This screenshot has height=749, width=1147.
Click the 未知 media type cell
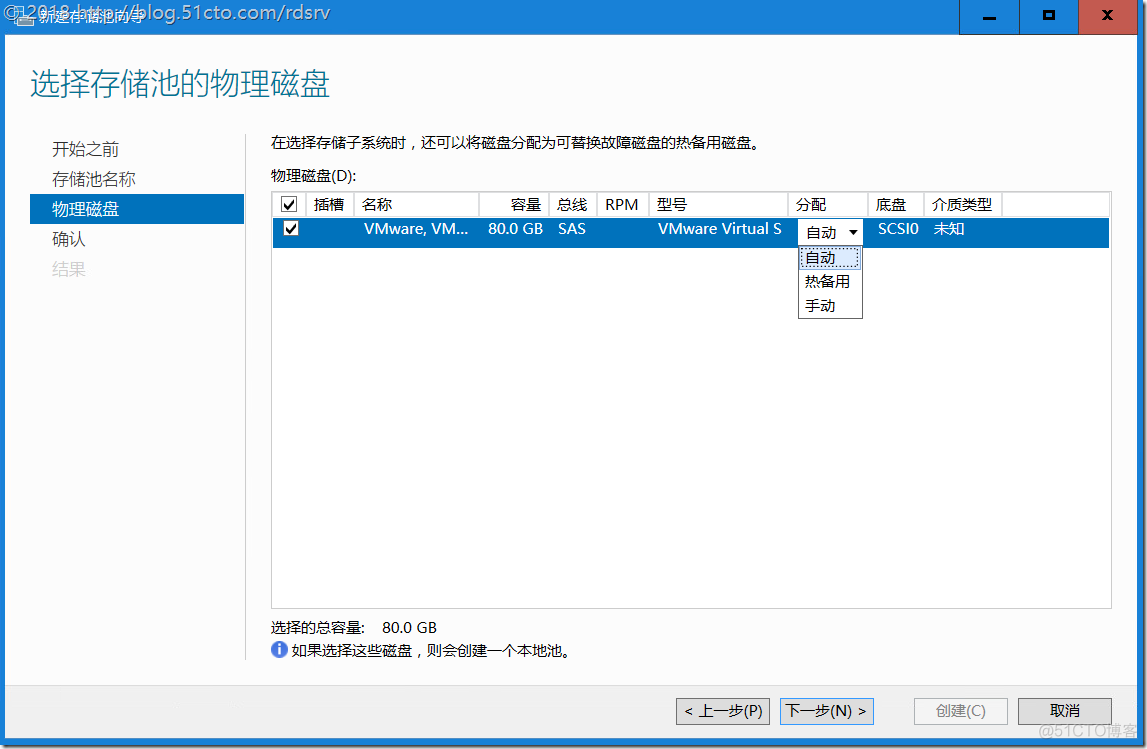click(x=949, y=229)
